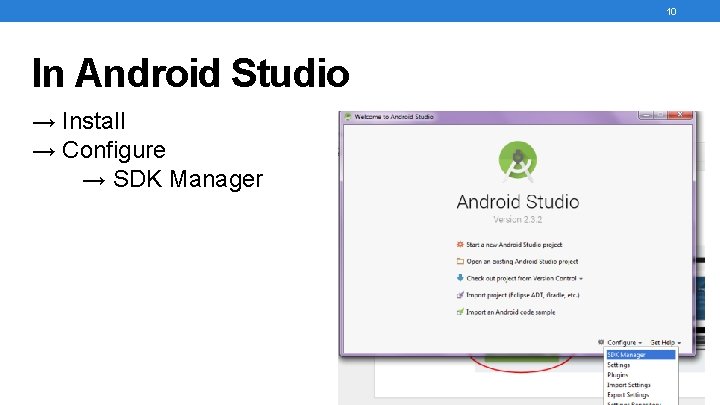Image resolution: width=720 pixels, height=405 pixels.
Task: Click the slide title In Android Studio
Action: 191,73
